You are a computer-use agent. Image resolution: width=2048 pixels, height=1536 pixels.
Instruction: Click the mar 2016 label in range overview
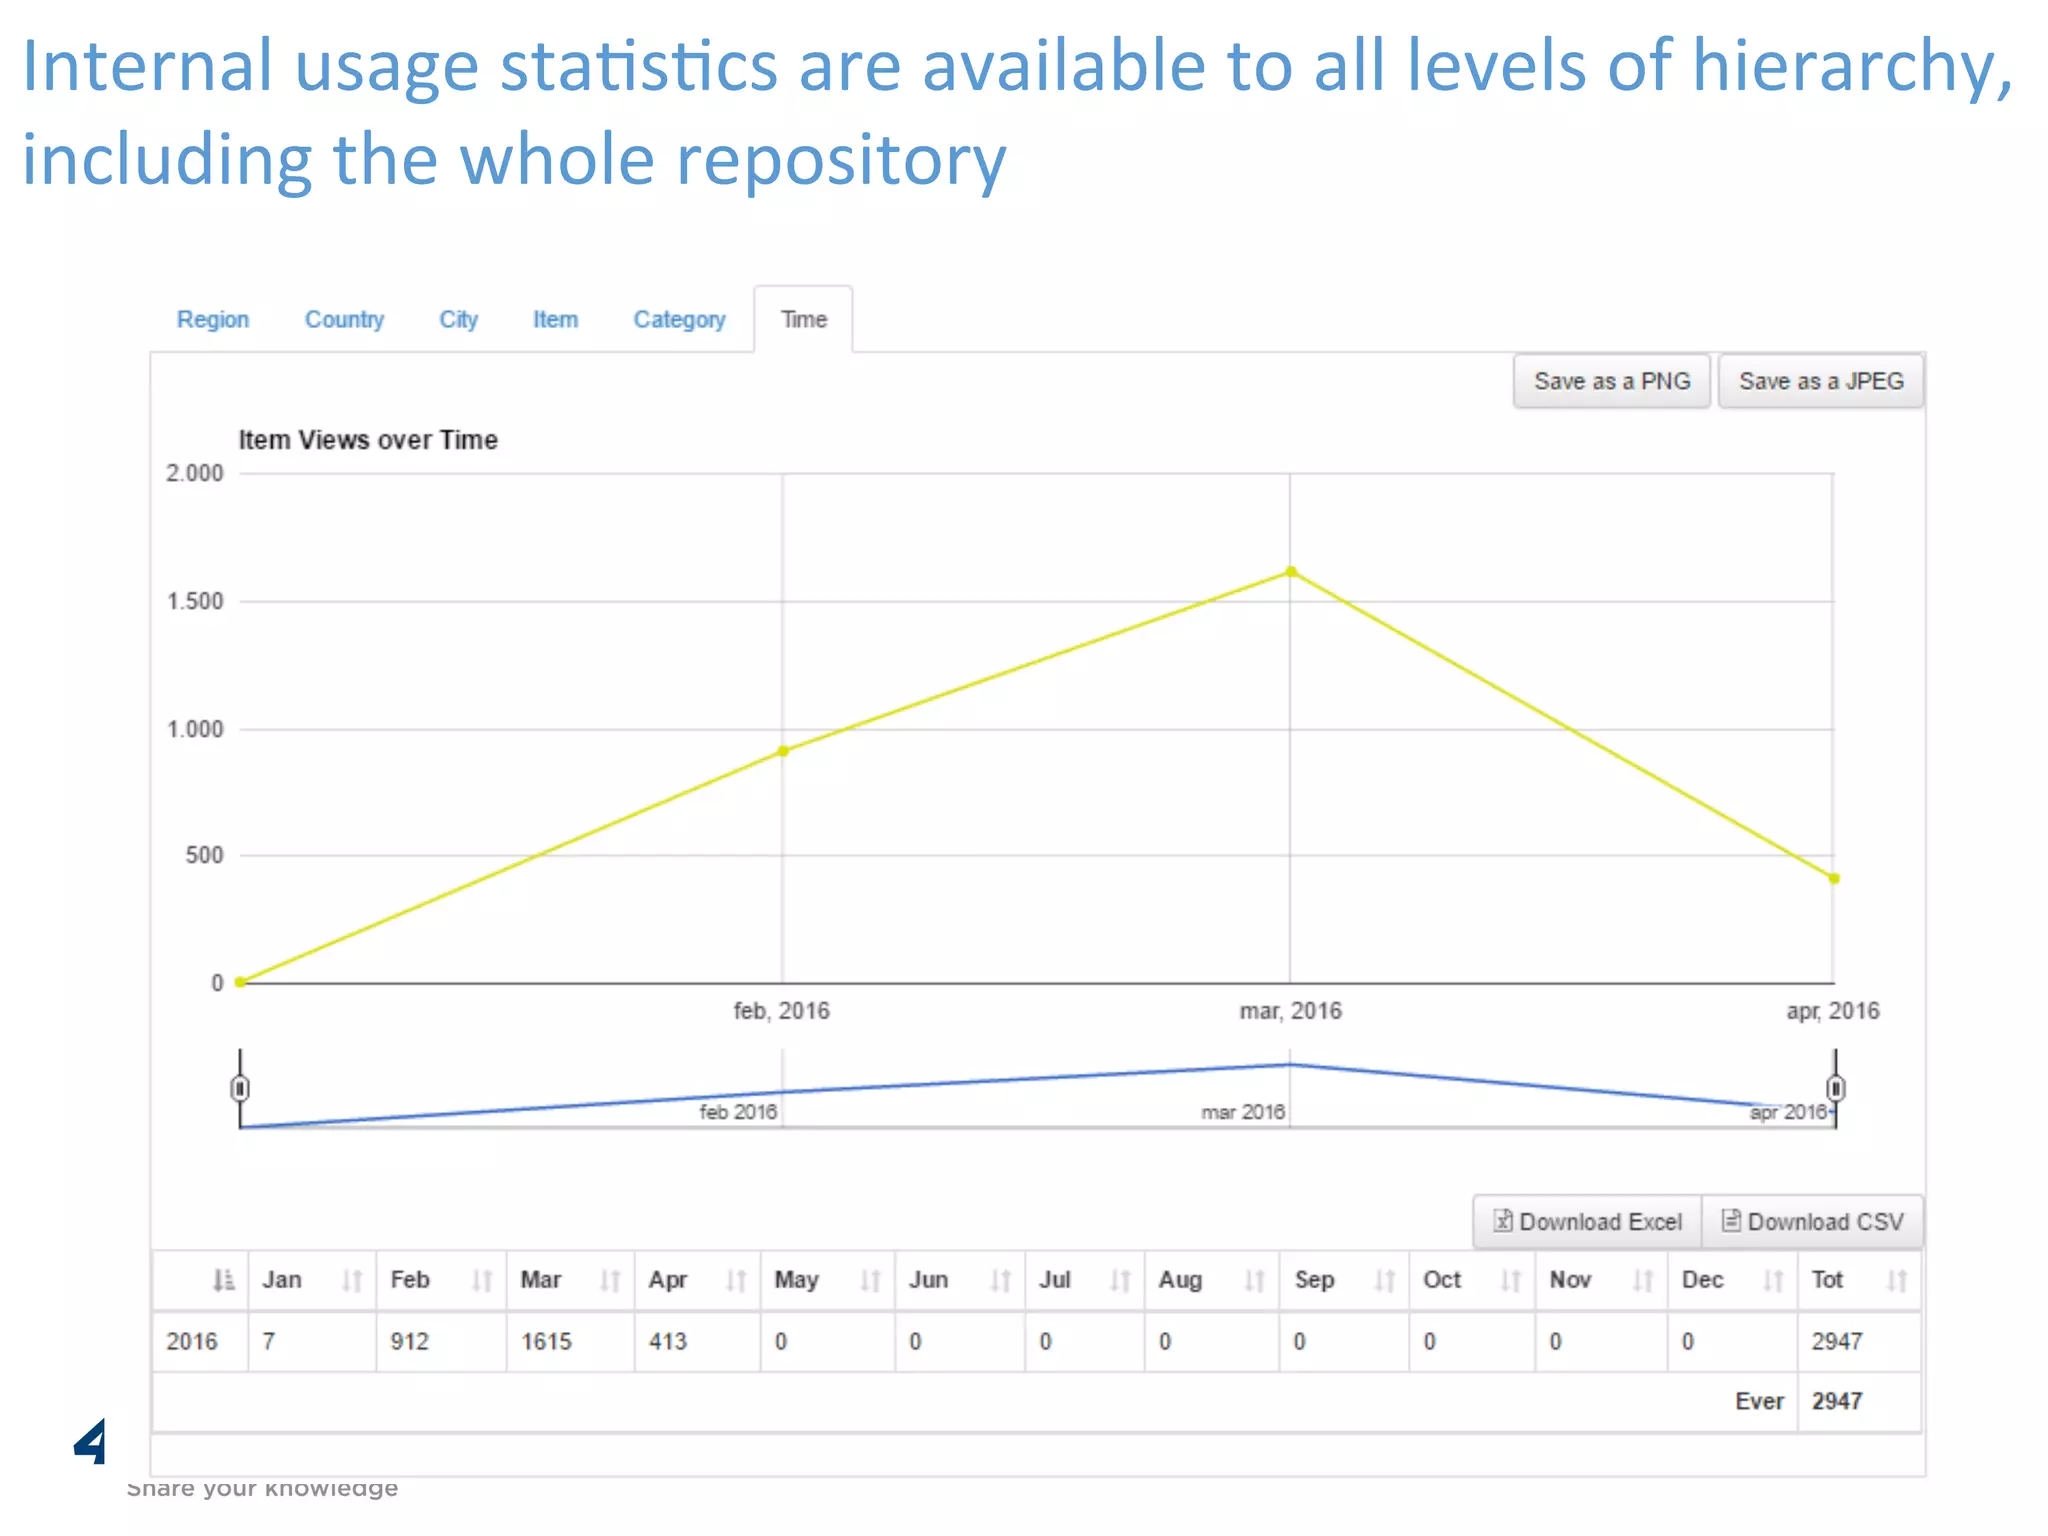click(1243, 1112)
